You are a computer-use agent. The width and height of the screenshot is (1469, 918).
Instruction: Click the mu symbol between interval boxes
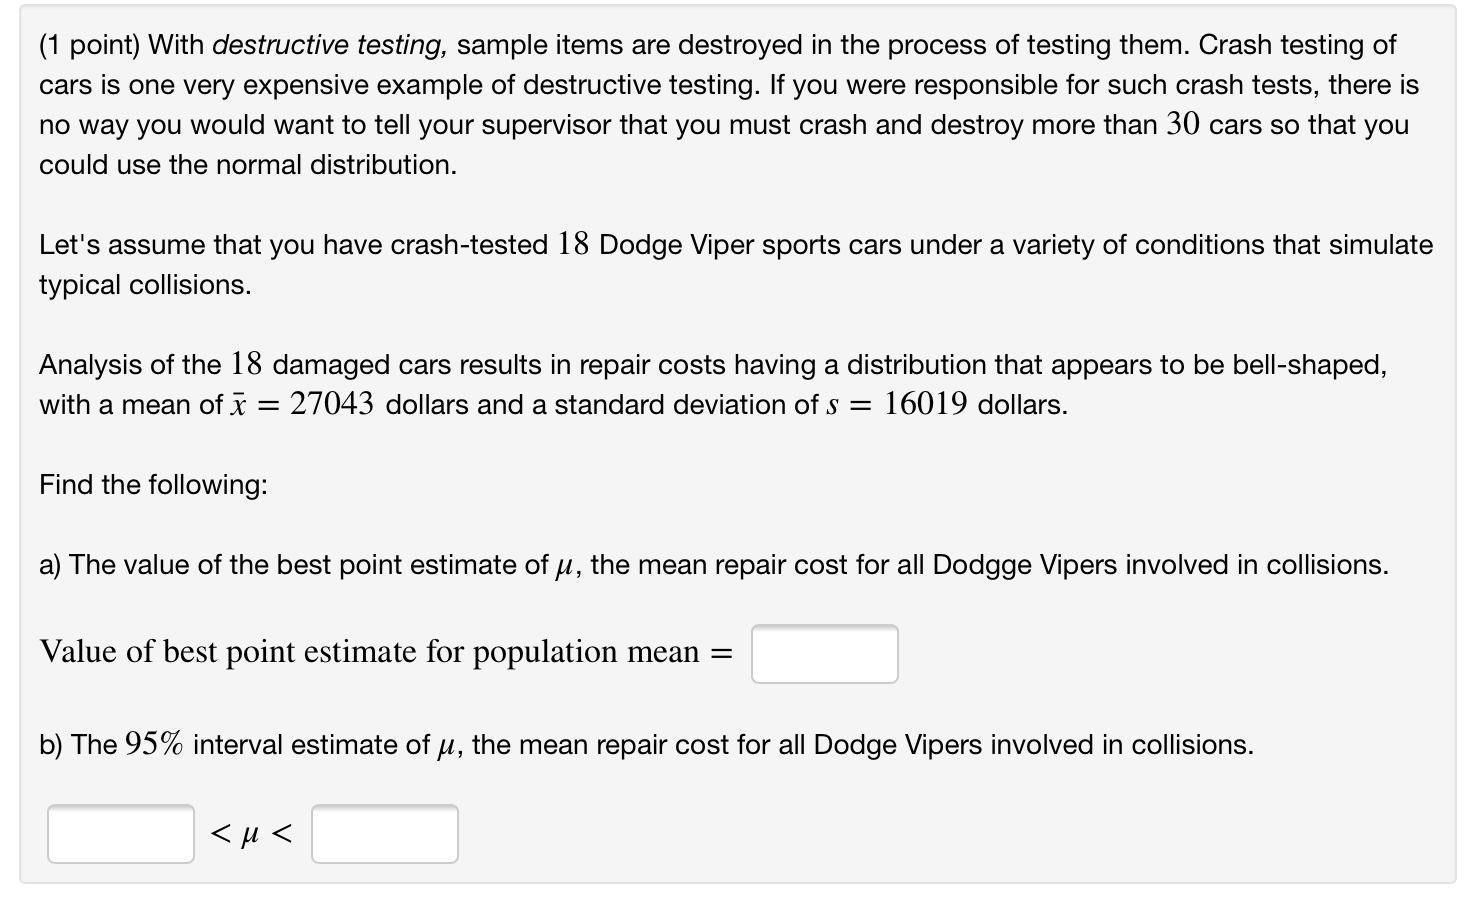(249, 833)
